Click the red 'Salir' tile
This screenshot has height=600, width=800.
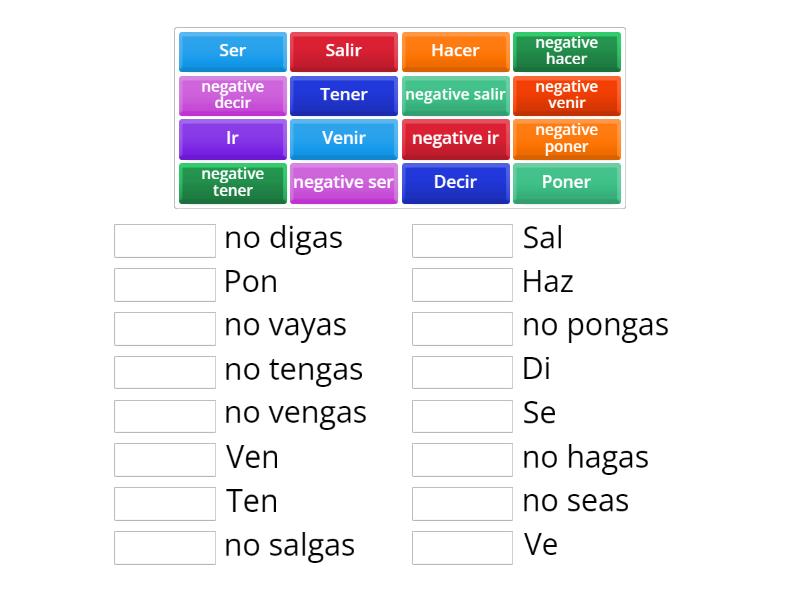pos(343,51)
